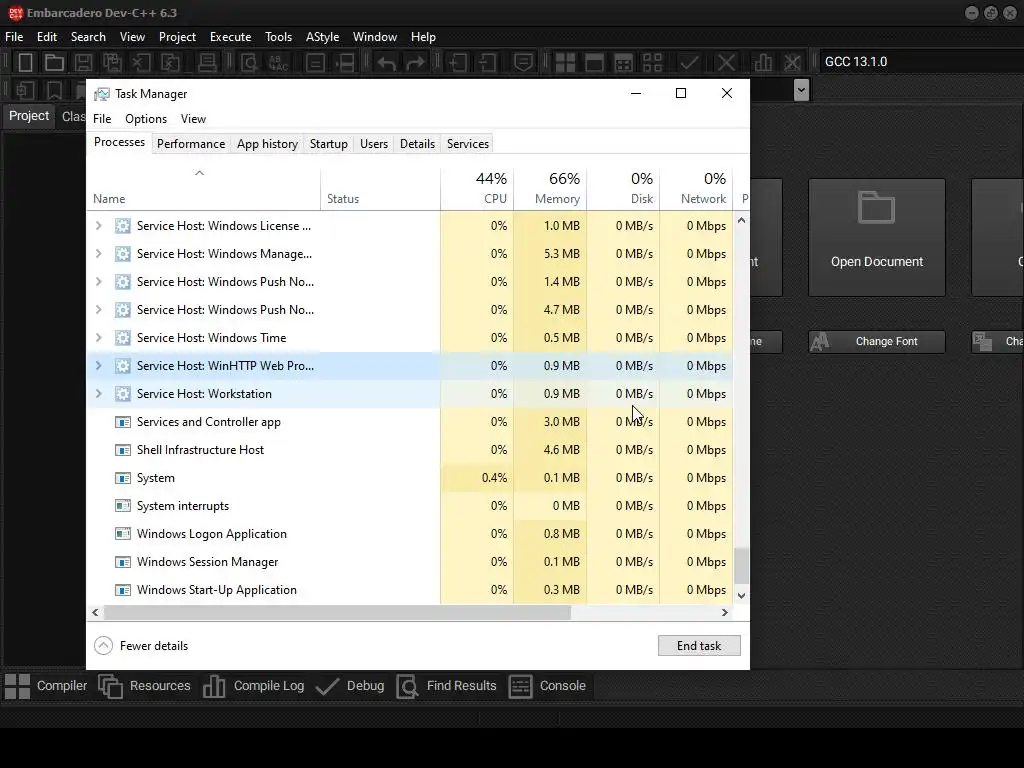1024x768 pixels.
Task: Click the Change Font button
Action: [x=876, y=342]
